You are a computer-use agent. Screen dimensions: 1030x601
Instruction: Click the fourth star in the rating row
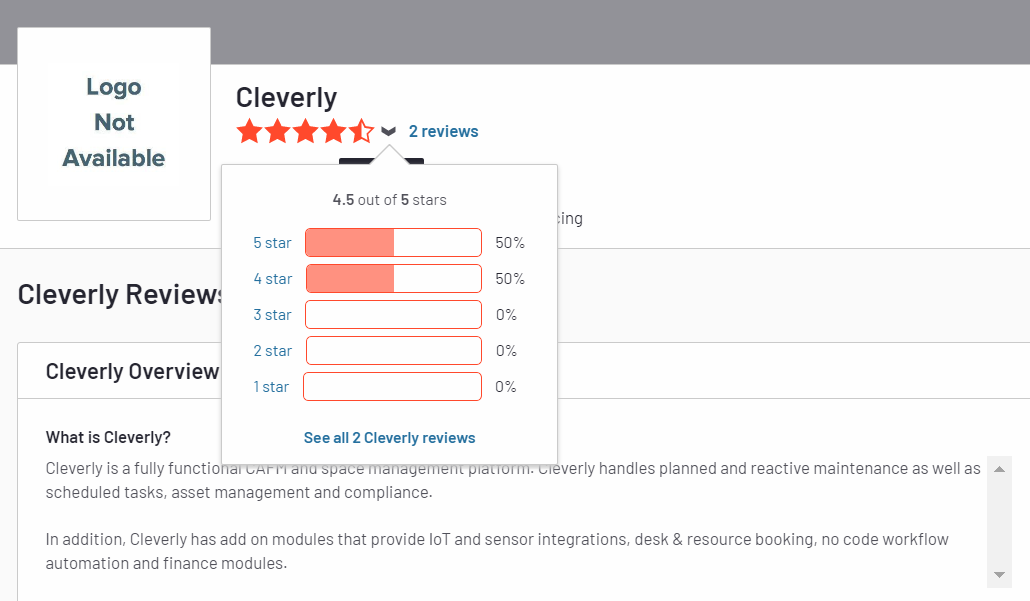click(x=333, y=130)
